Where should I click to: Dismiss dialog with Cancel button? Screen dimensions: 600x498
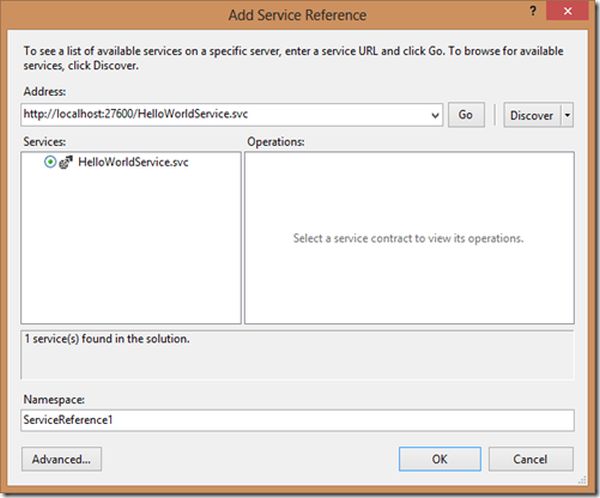coord(530,459)
